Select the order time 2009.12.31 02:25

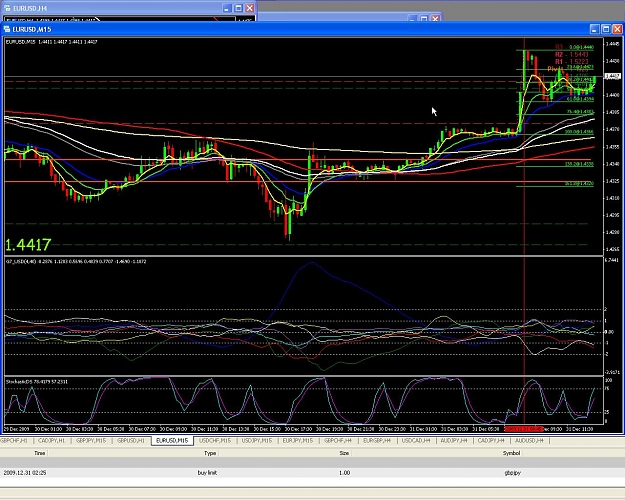coord(25,472)
